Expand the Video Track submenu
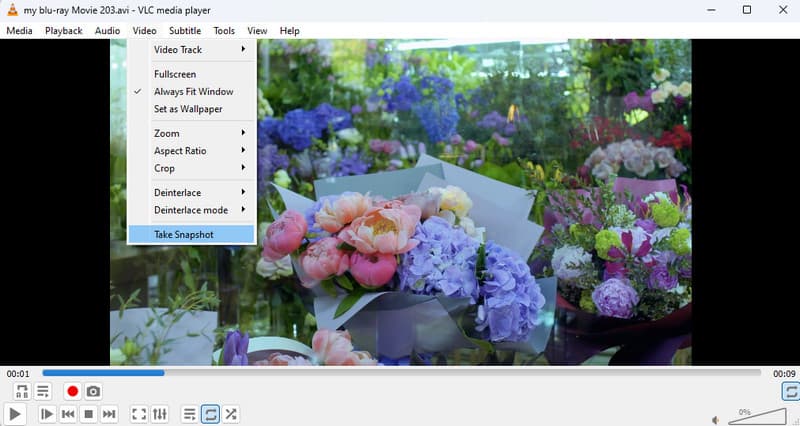The width and height of the screenshot is (800, 426). coord(191,49)
